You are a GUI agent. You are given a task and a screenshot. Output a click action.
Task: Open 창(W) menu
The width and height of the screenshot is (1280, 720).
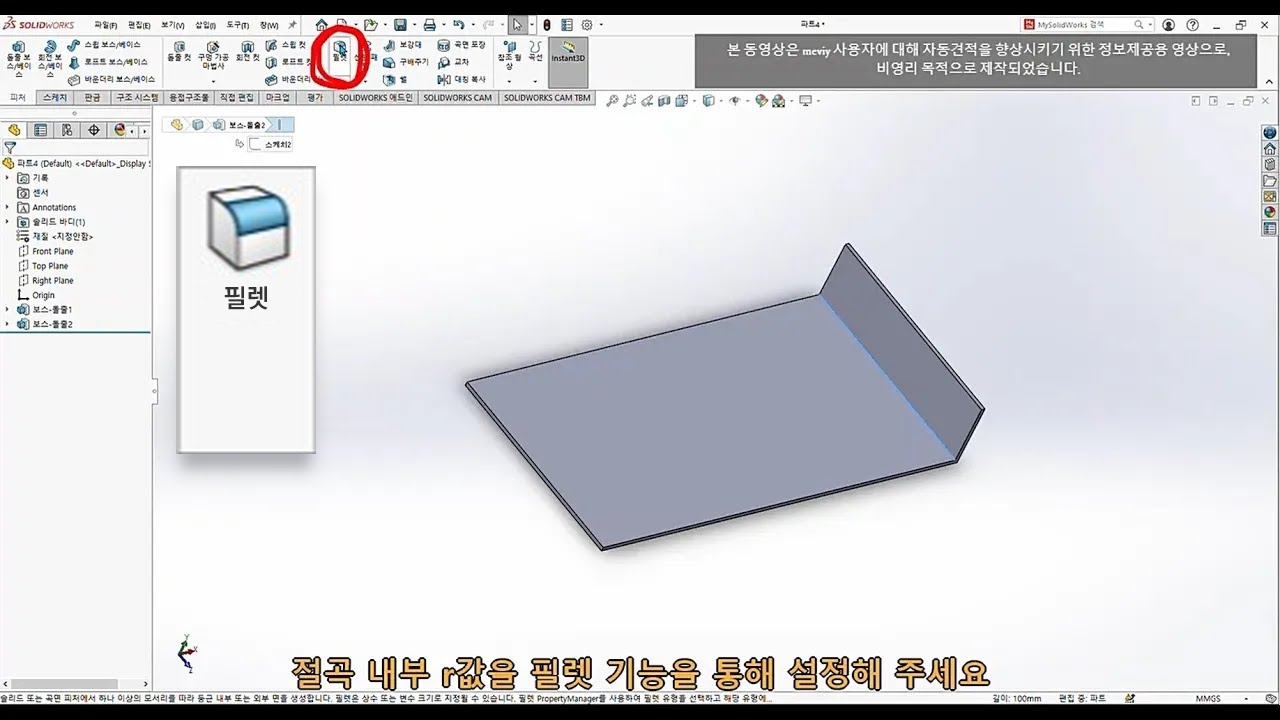tap(269, 24)
